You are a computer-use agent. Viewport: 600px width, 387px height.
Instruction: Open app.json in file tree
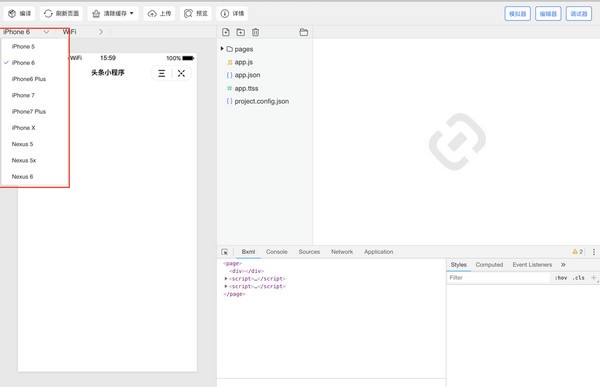247,75
